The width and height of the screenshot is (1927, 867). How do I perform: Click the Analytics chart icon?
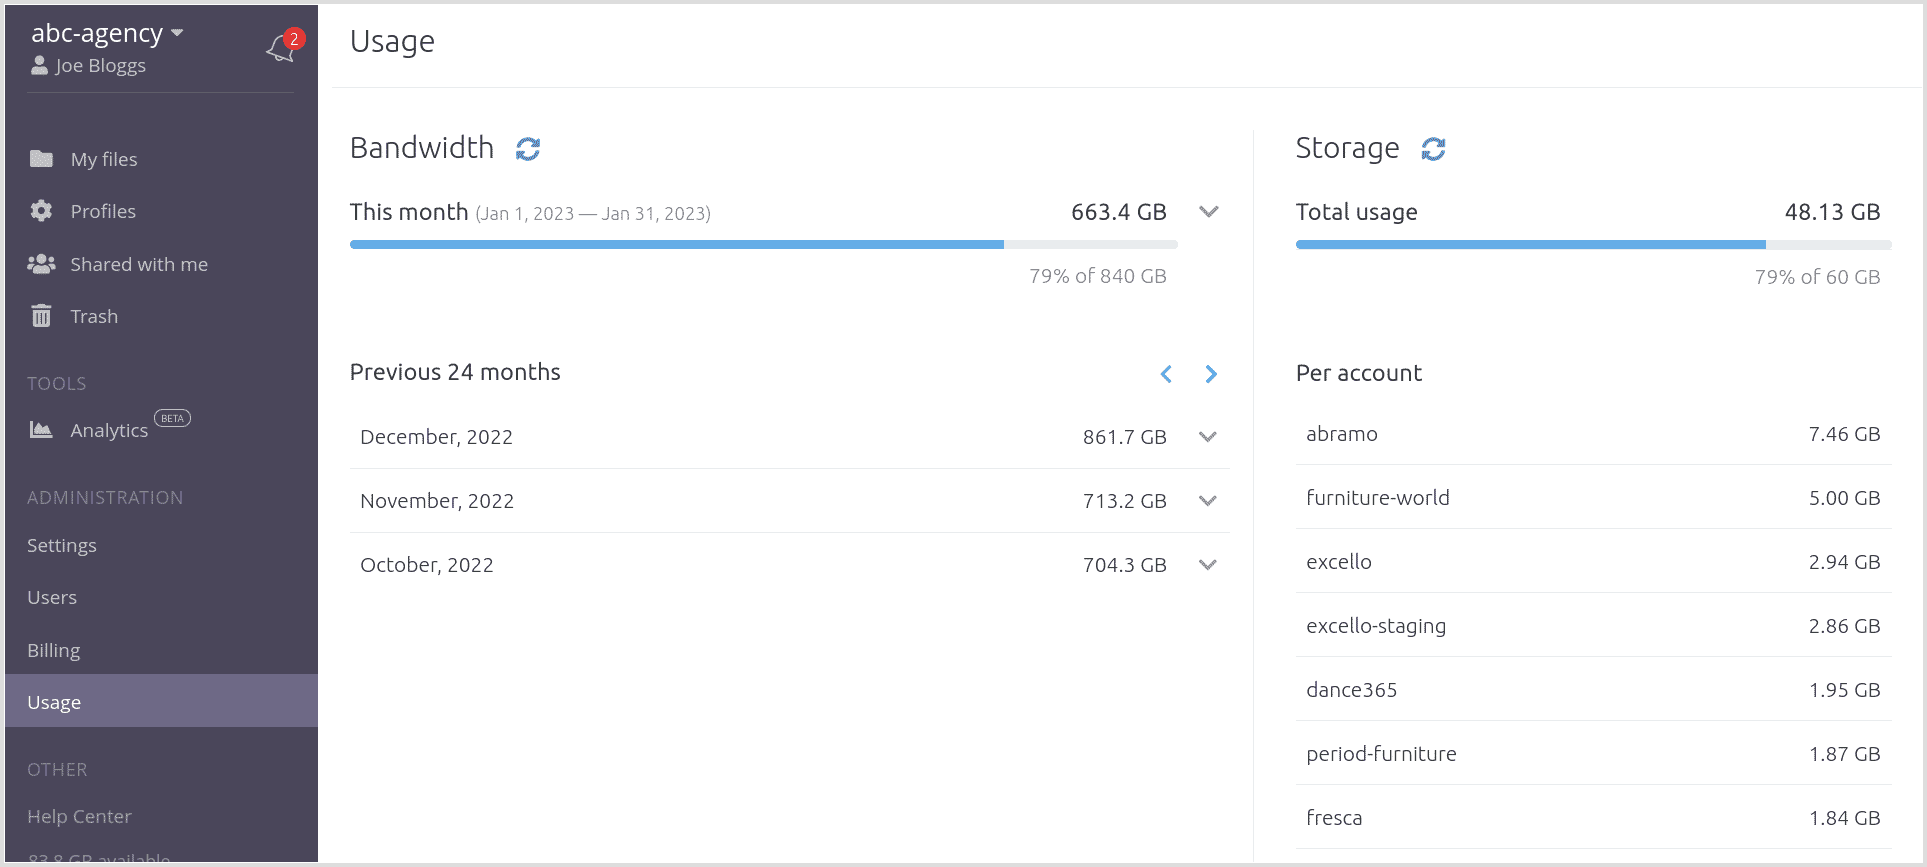41,430
